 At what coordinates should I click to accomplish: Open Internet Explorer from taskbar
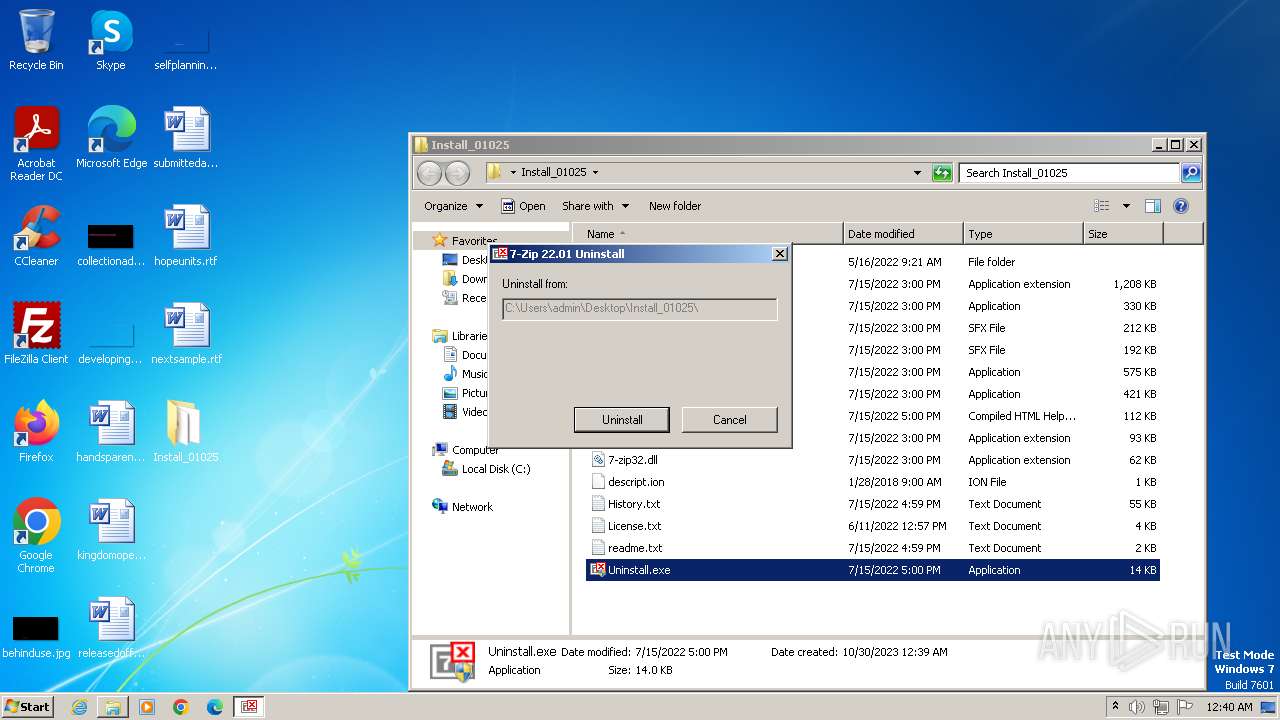point(79,707)
